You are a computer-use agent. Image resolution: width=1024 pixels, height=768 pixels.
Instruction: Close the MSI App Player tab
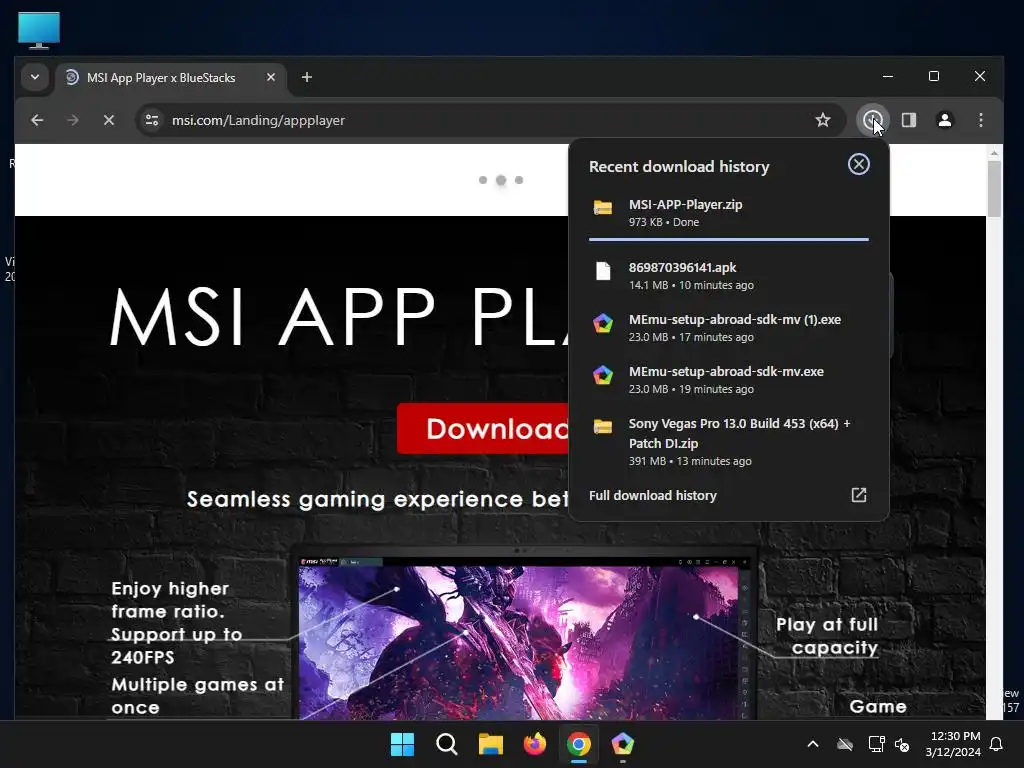pos(270,77)
